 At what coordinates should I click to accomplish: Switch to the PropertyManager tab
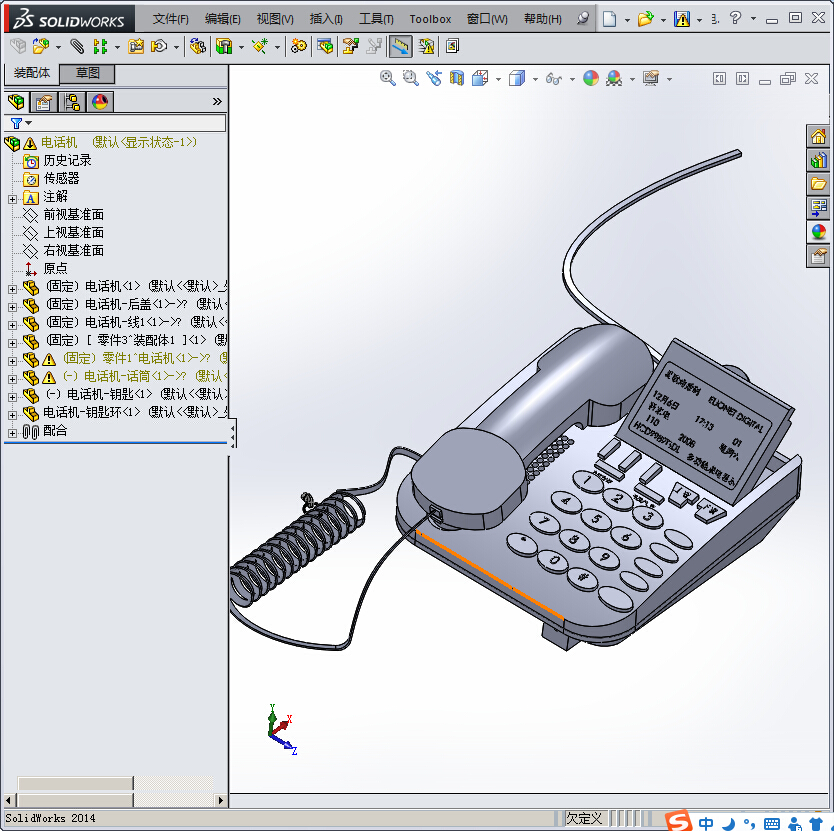tap(44, 102)
